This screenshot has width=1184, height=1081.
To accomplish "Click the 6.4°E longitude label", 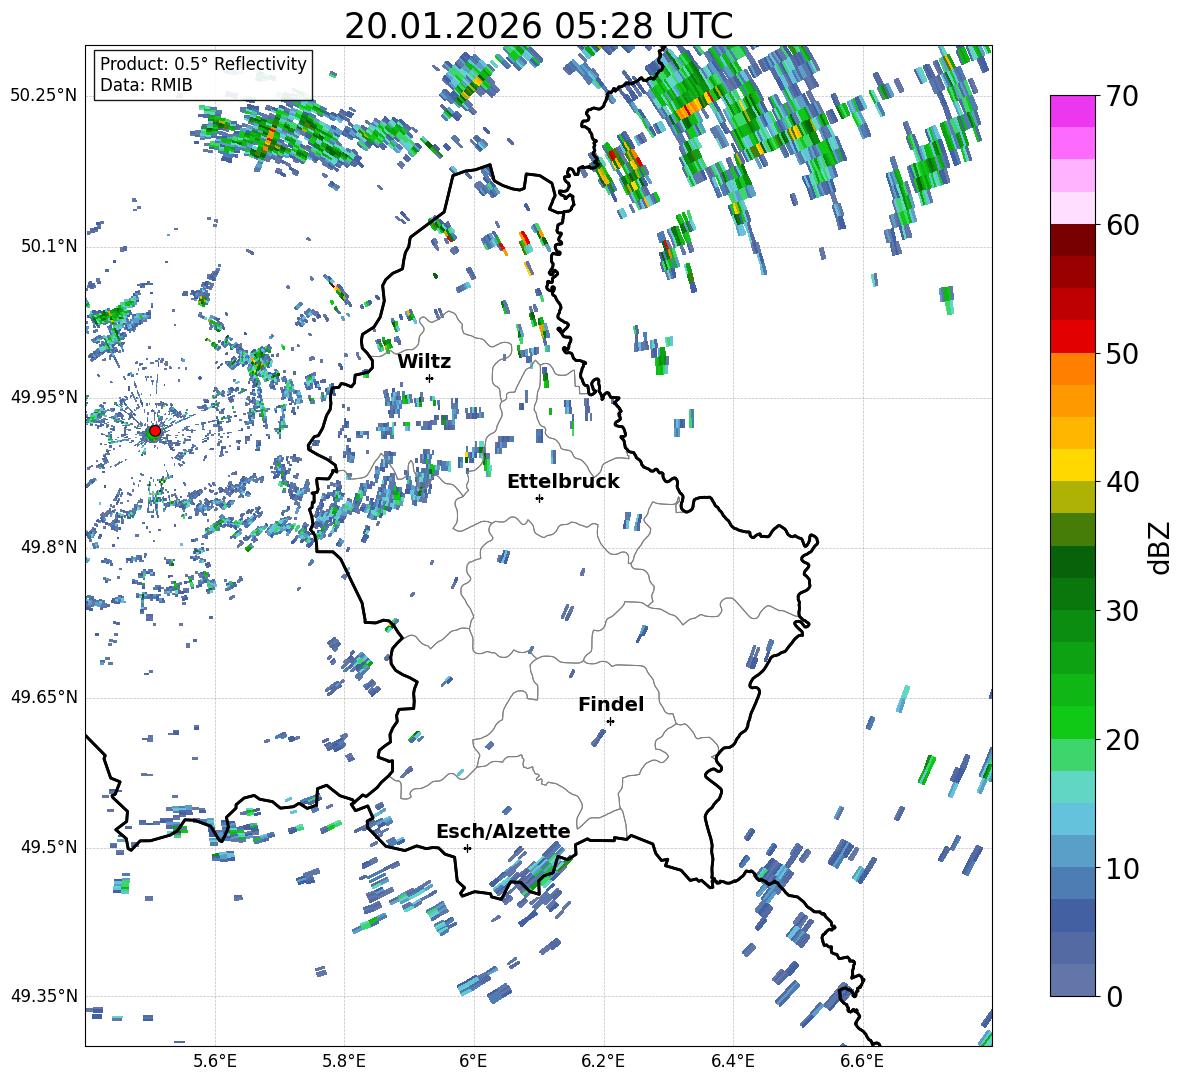I will 732,1061.
